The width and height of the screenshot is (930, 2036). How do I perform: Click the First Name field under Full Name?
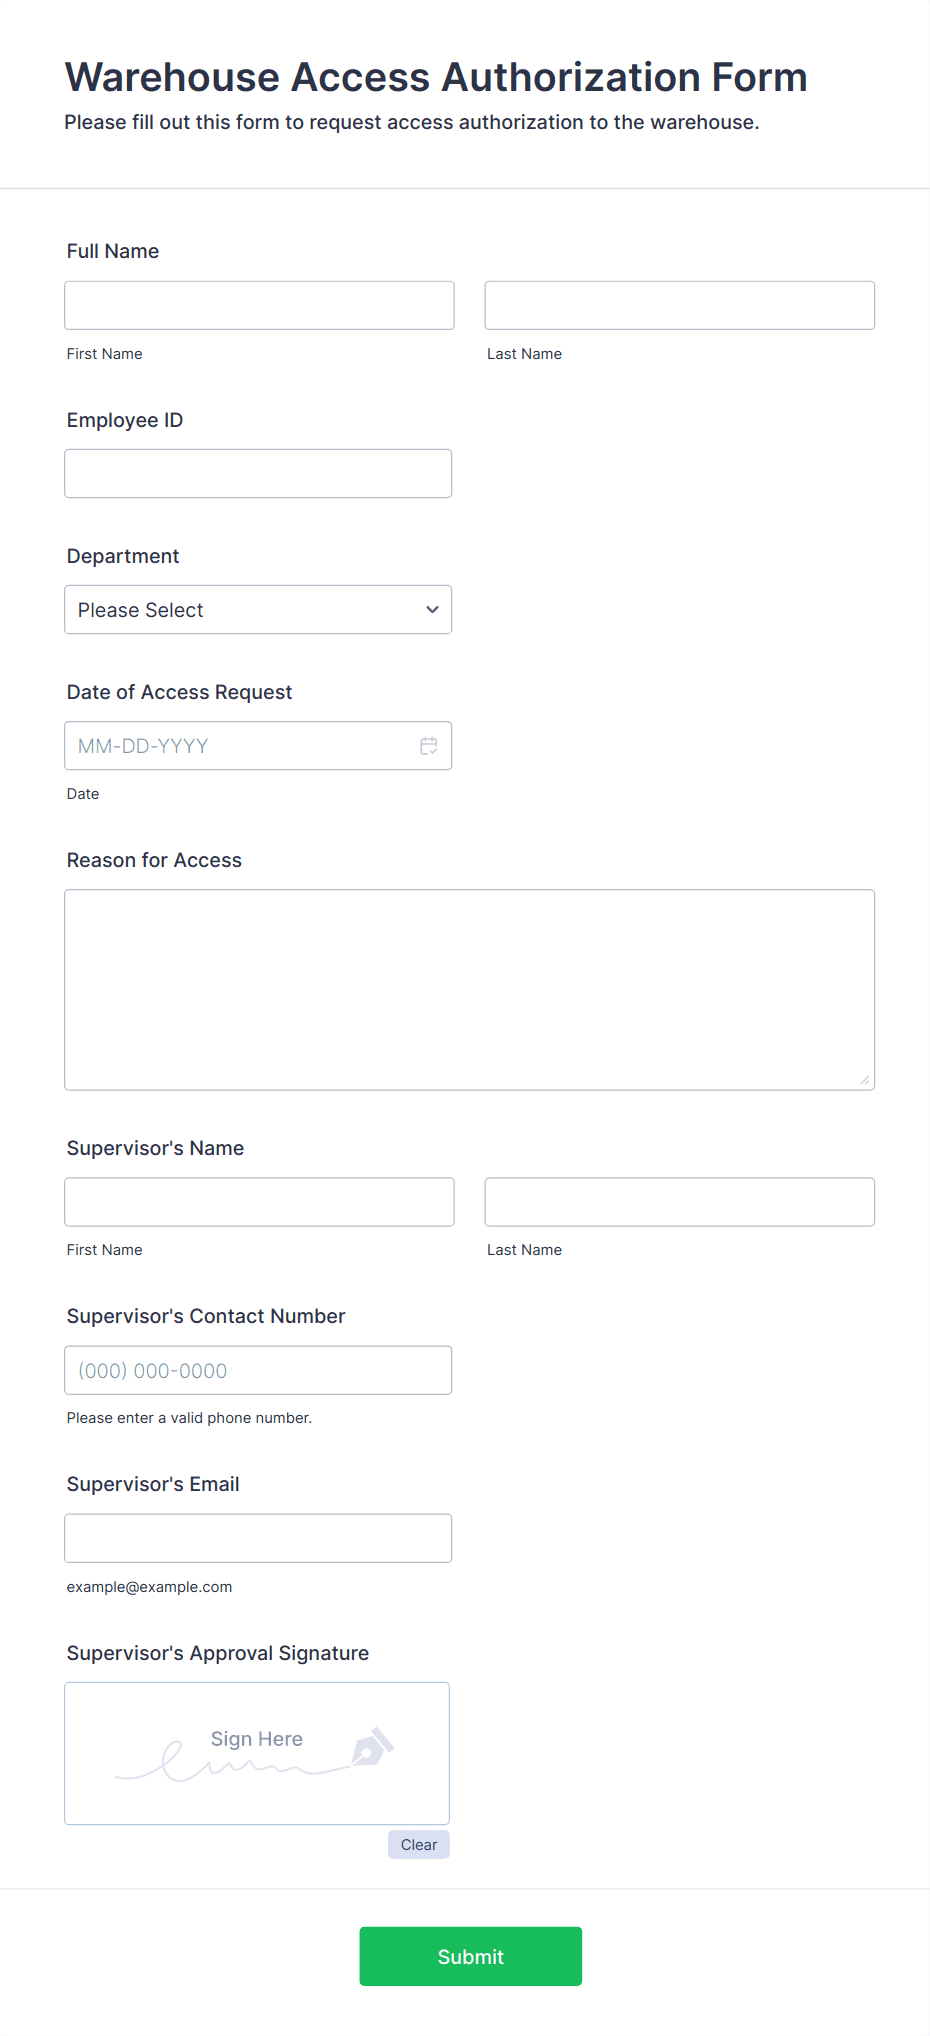pos(259,305)
